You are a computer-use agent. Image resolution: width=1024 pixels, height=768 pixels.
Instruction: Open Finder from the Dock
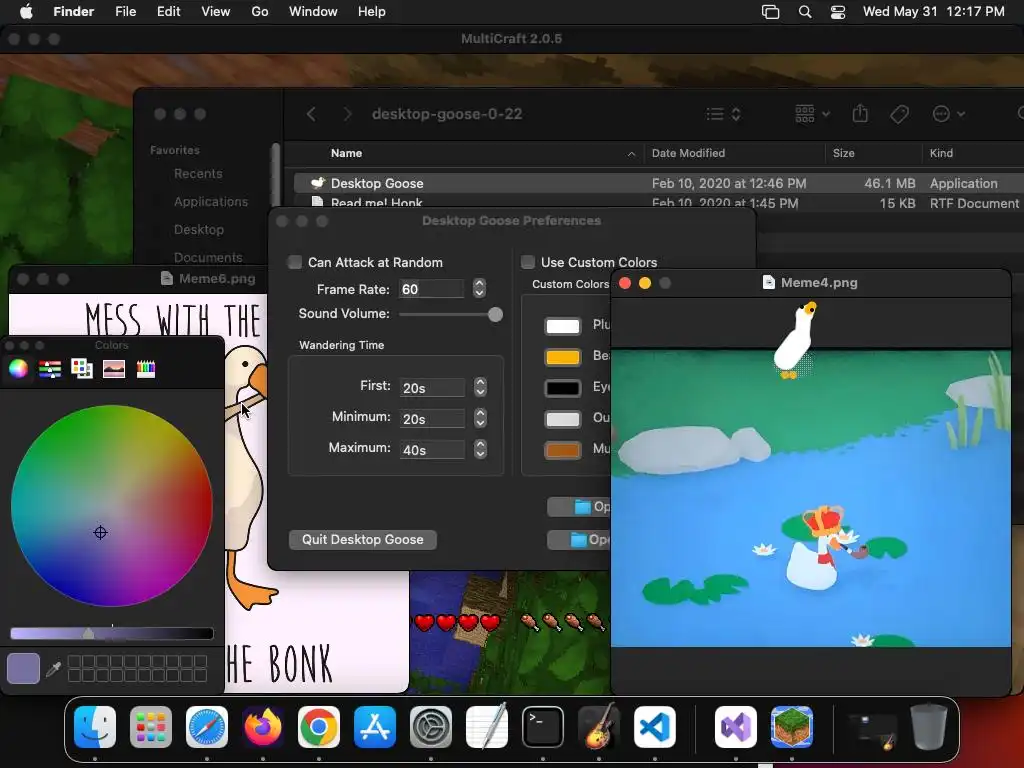[x=95, y=727]
